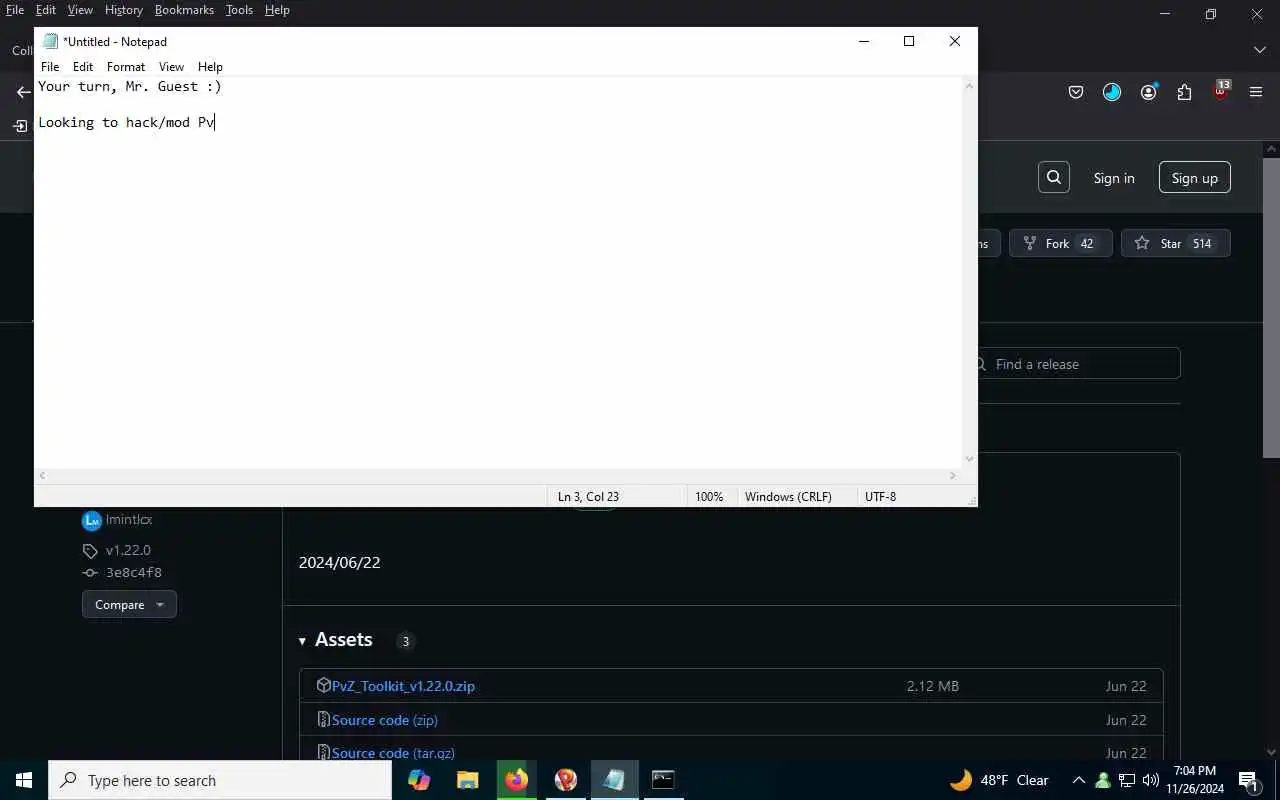Open the Firefox list all tabs chevron
This screenshot has width=1280, height=800.
(1259, 50)
